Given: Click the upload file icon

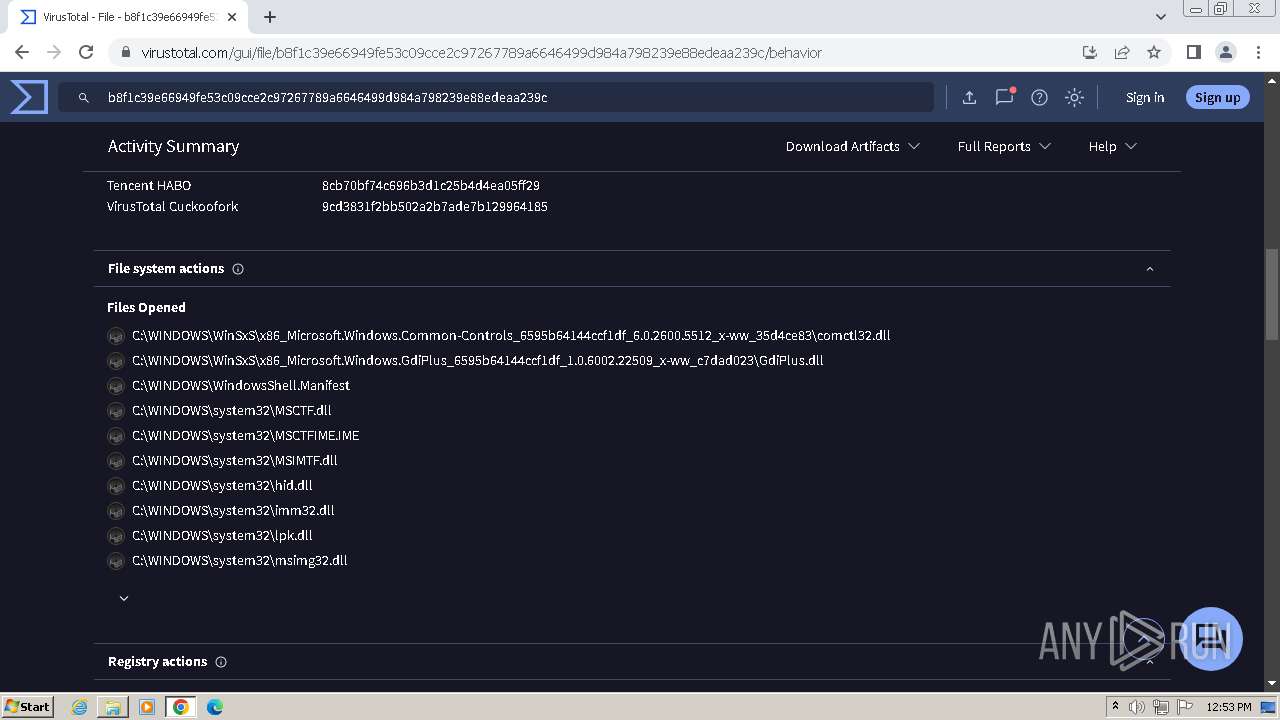Looking at the screenshot, I should click(969, 97).
